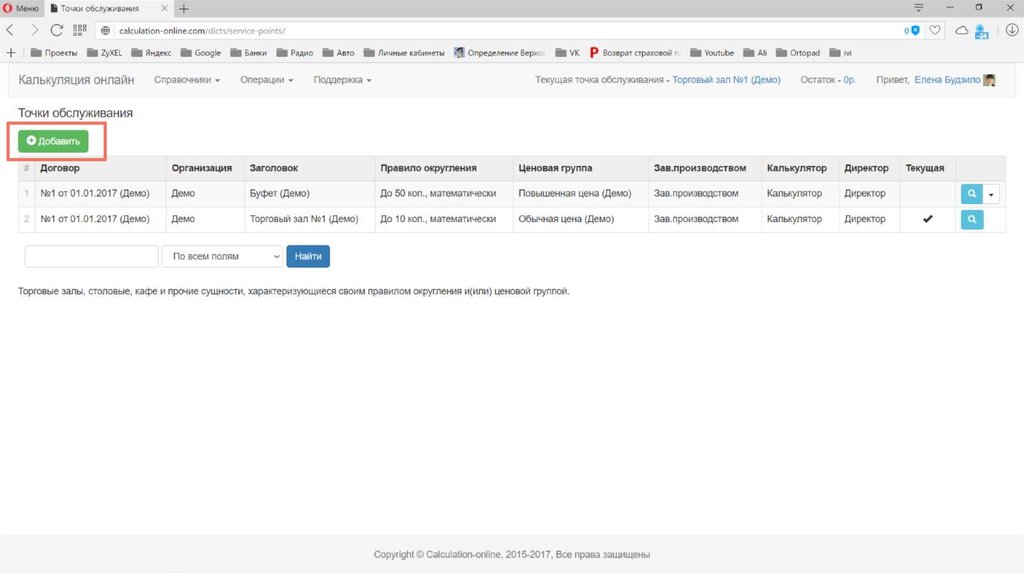The height and width of the screenshot is (574, 1024).
Task: Click the checkmark in the Текущая column
Action: click(927, 219)
